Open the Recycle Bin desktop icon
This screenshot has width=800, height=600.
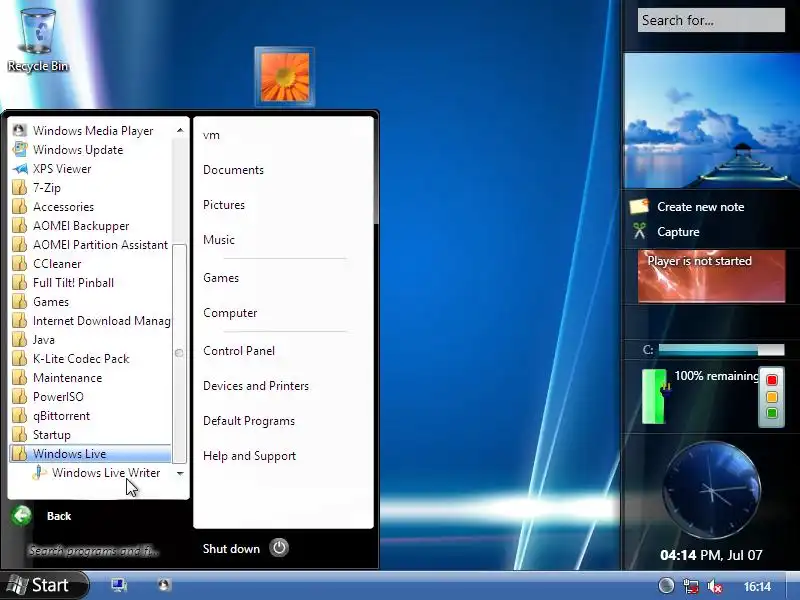[38, 39]
